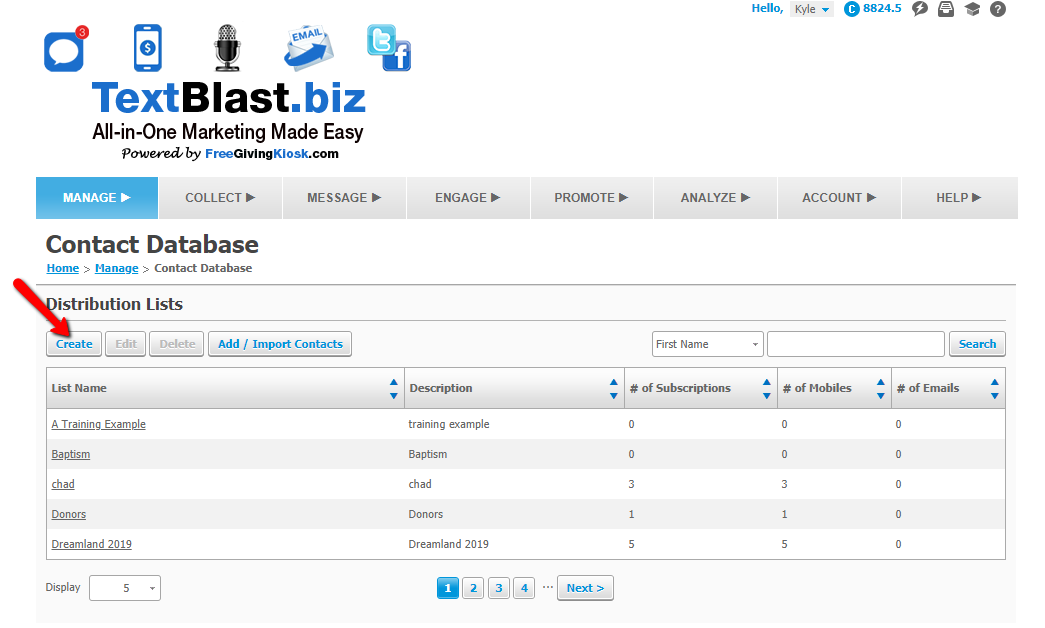Click the TextBlast.biz logo
Image resolution: width=1045 pixels, height=628 pixels.
[x=229, y=98]
